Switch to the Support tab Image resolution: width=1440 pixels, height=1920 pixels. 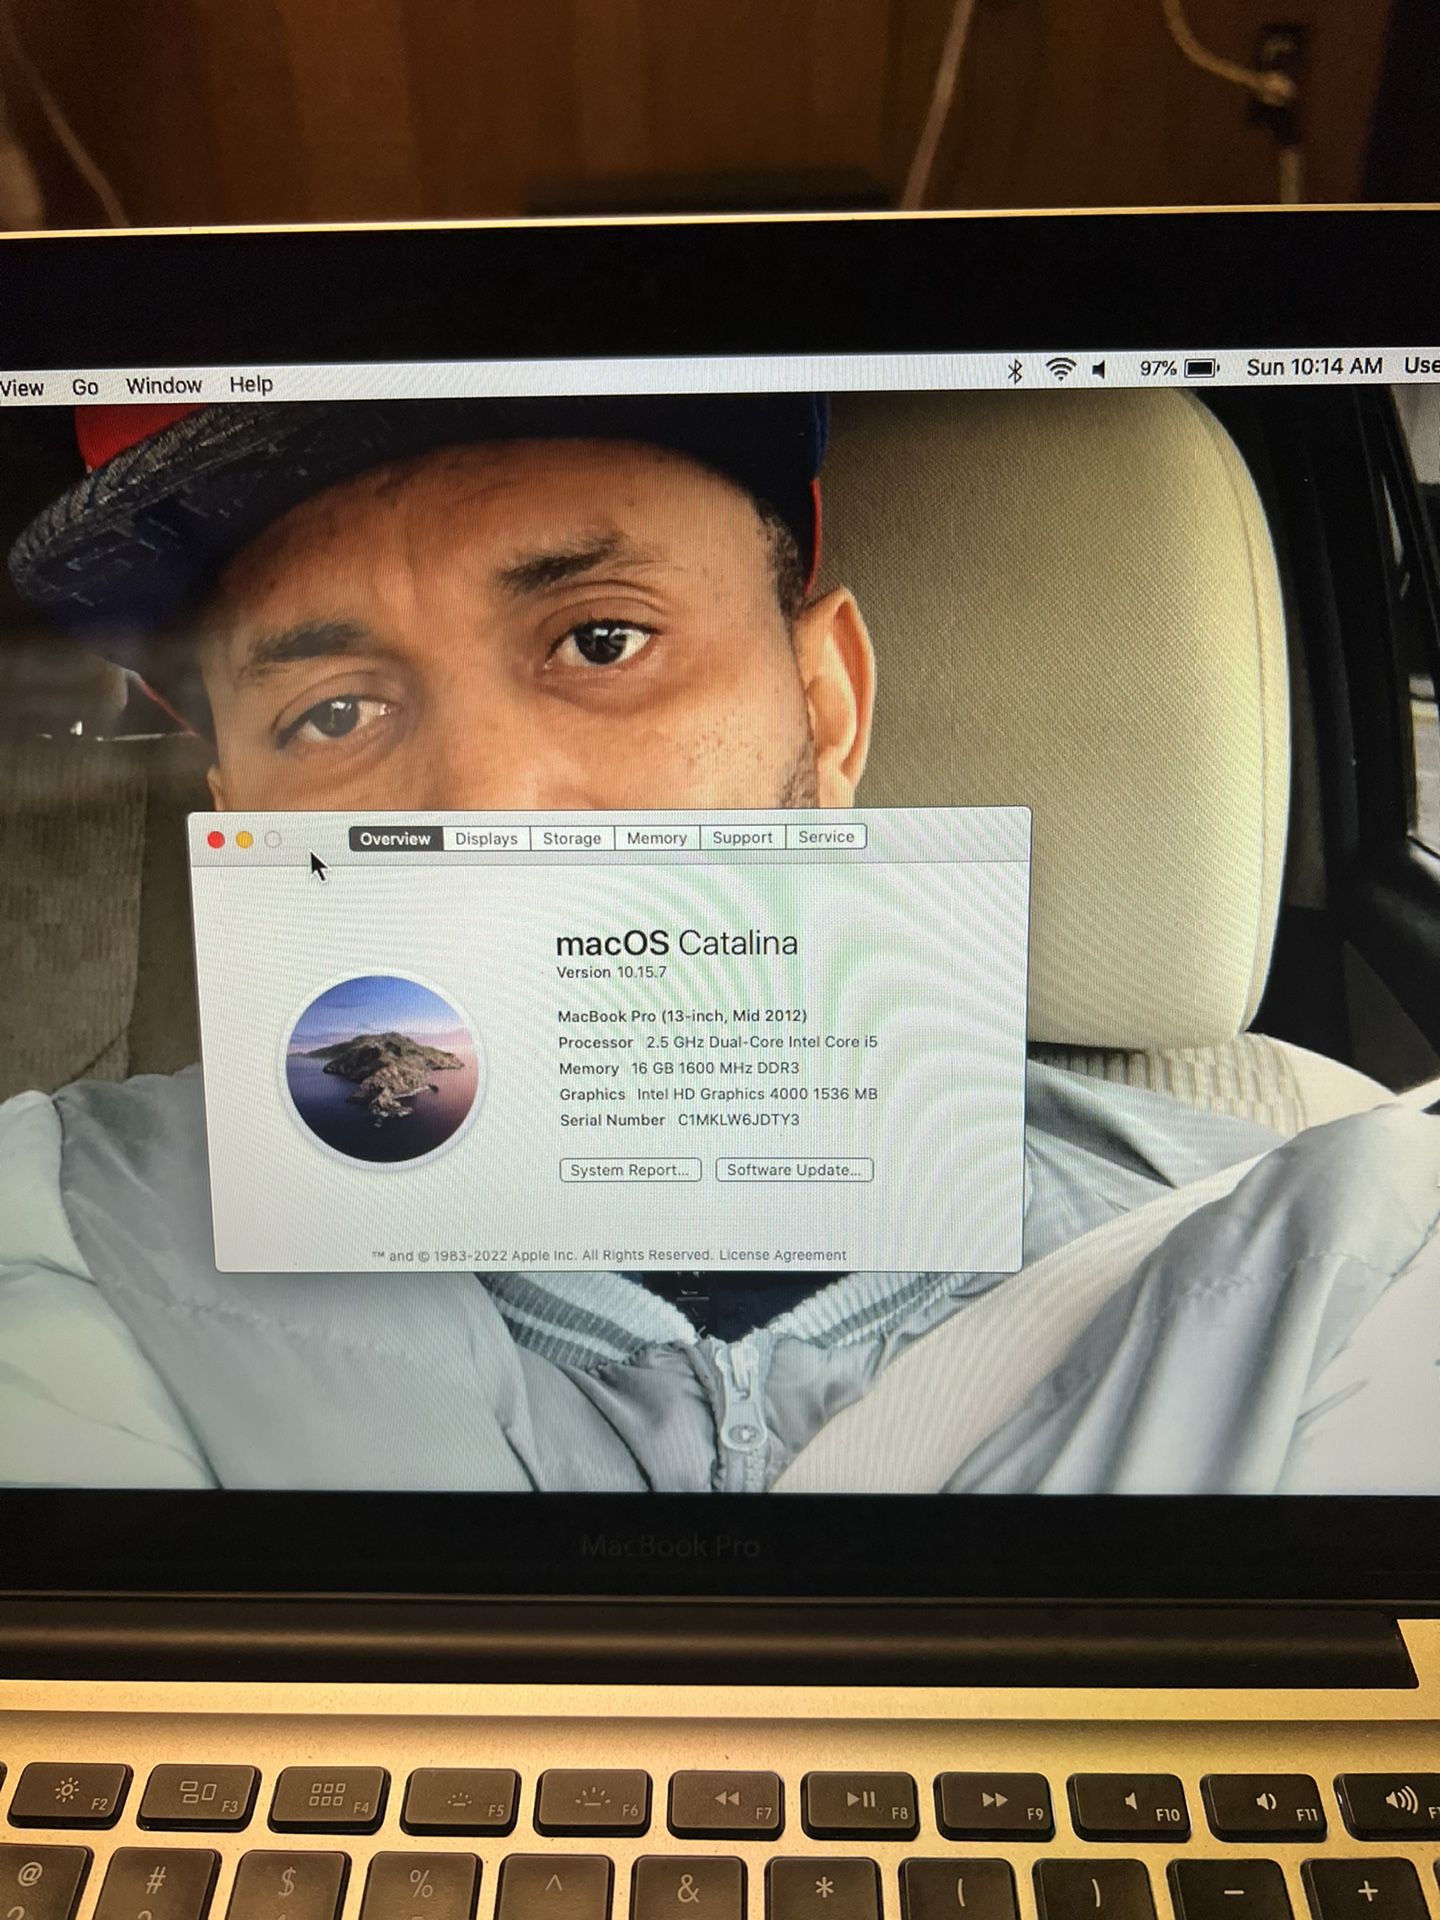pos(742,837)
